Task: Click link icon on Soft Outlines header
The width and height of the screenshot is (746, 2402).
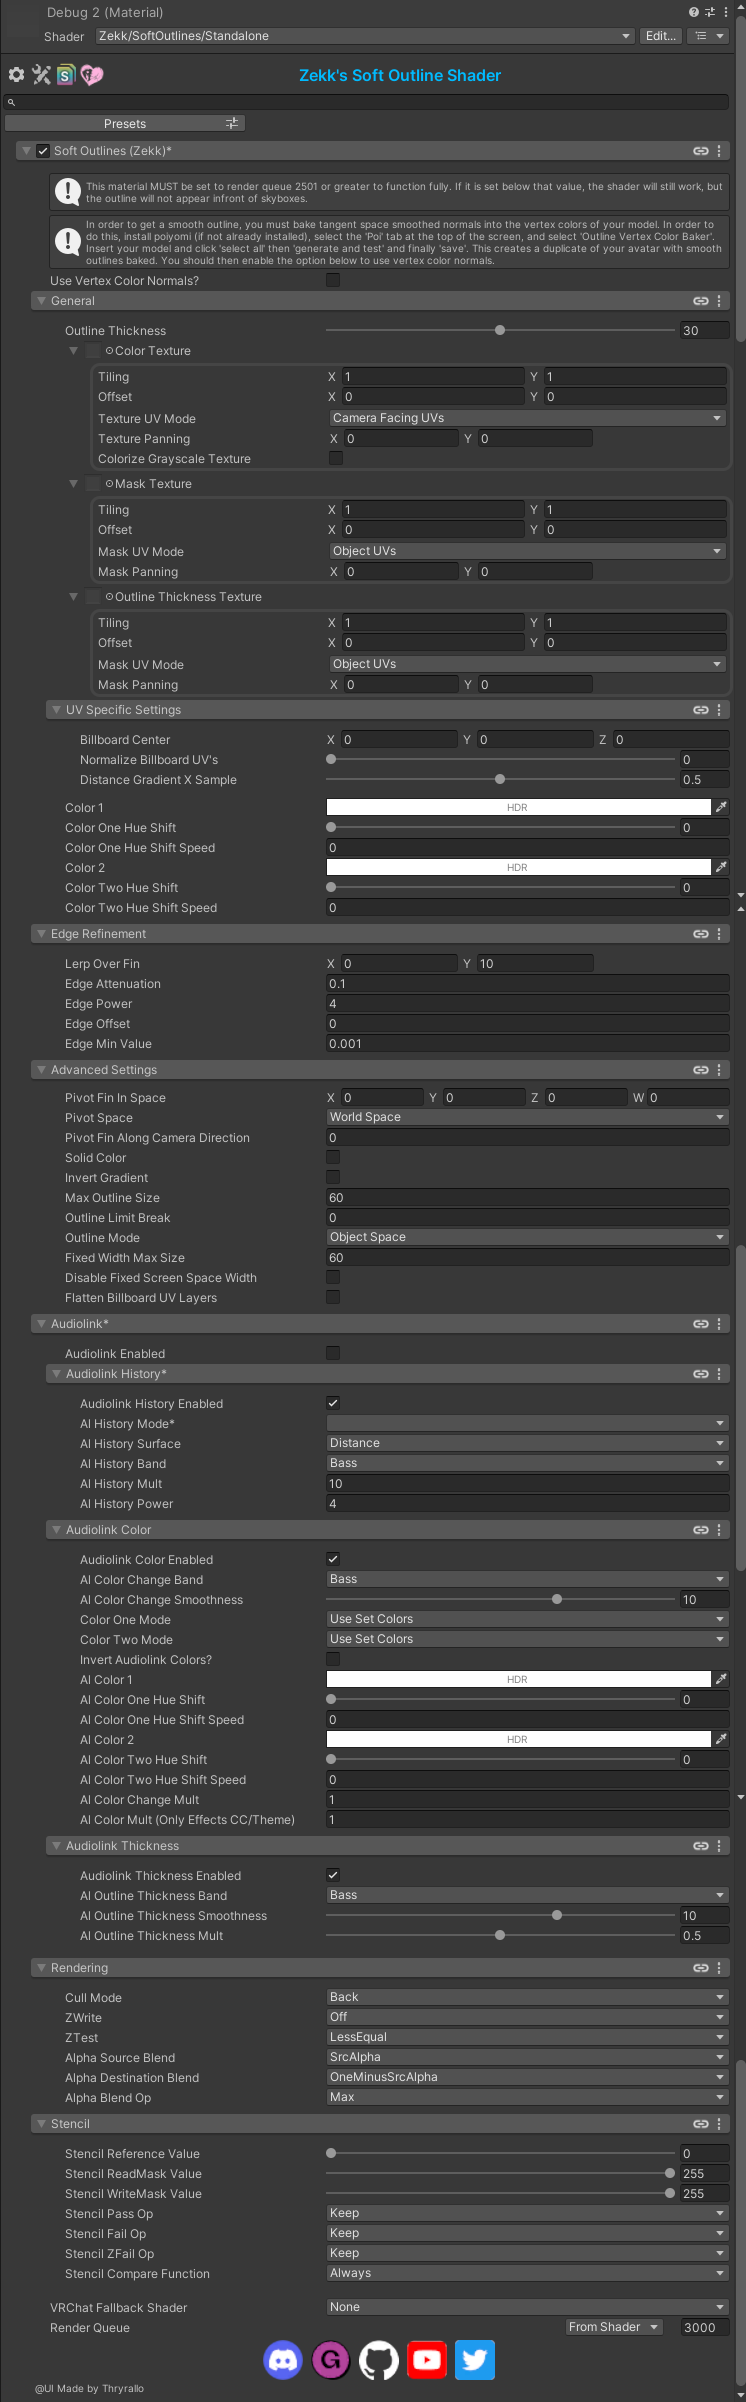Action: (x=701, y=151)
